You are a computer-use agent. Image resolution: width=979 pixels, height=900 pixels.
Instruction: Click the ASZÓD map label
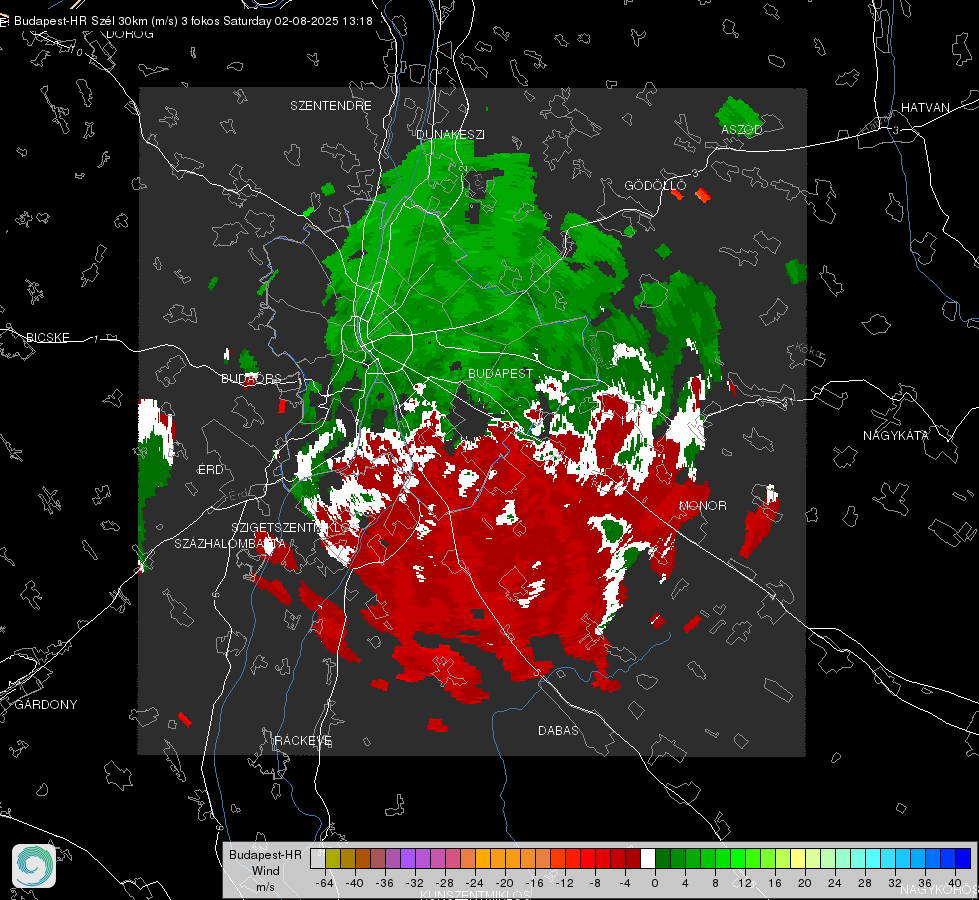742,129
